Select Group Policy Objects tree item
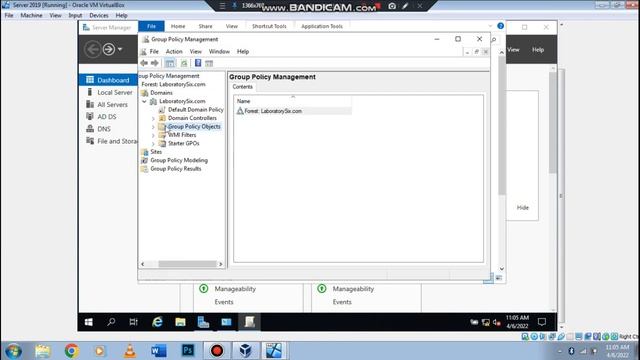The height and width of the screenshot is (360, 640). 194,127
